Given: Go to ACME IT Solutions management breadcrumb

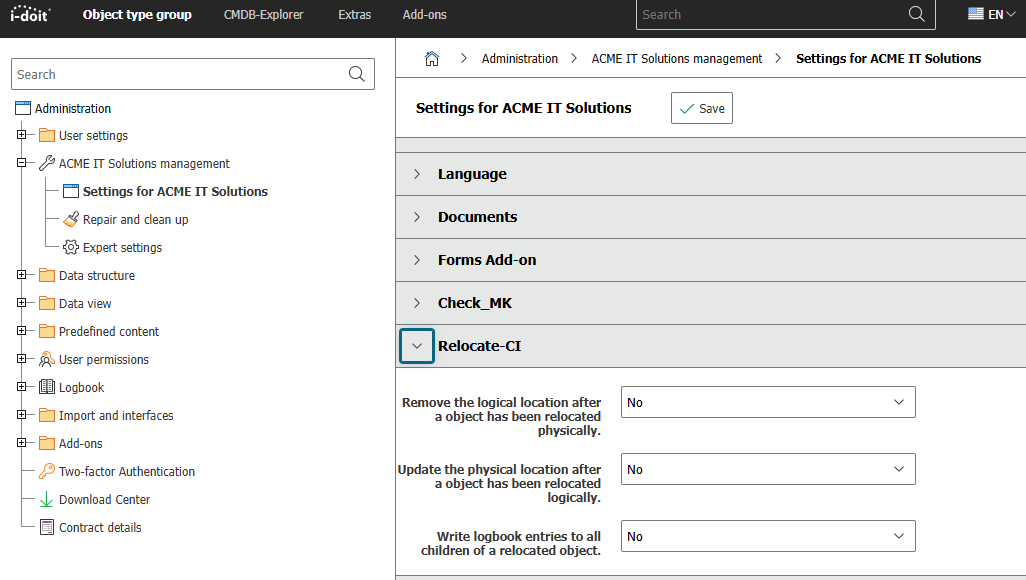Looking at the screenshot, I should tap(677, 59).
